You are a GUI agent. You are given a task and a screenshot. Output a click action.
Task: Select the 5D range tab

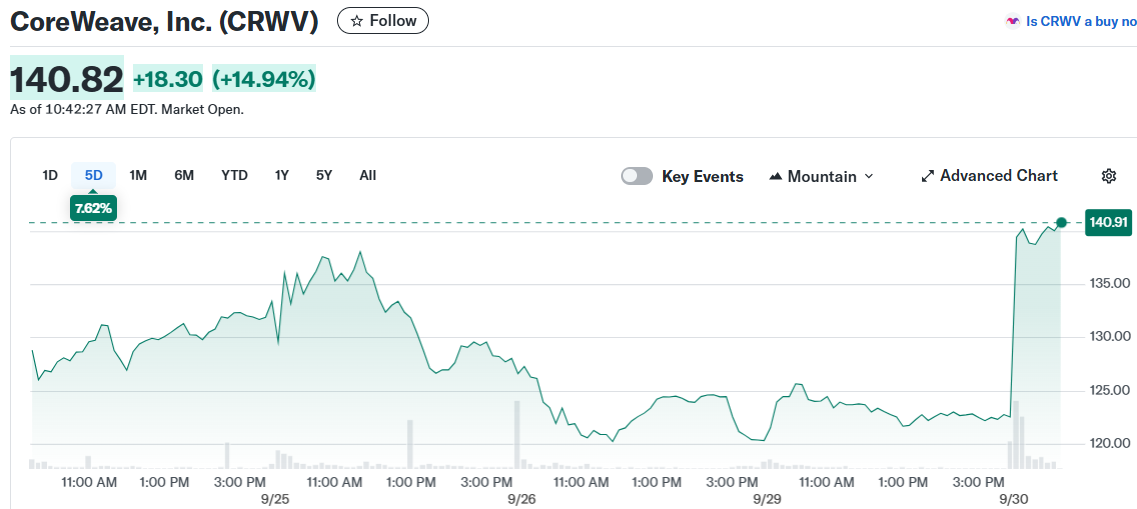[x=94, y=175]
